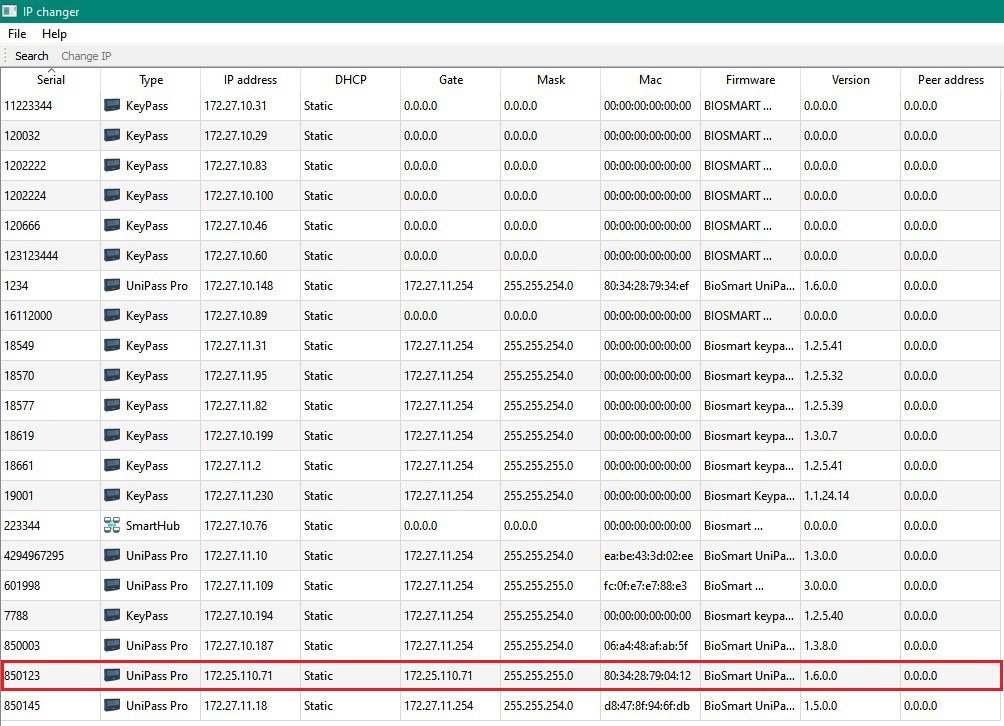Sort by Mask column header
The width and height of the screenshot is (1004, 726).
click(x=551, y=80)
